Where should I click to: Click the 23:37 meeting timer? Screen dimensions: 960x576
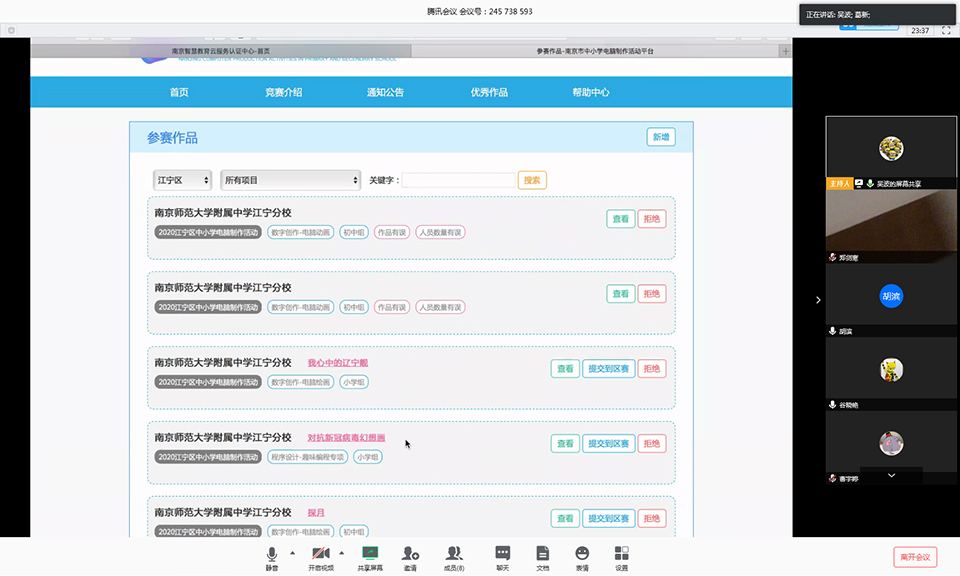(920, 31)
